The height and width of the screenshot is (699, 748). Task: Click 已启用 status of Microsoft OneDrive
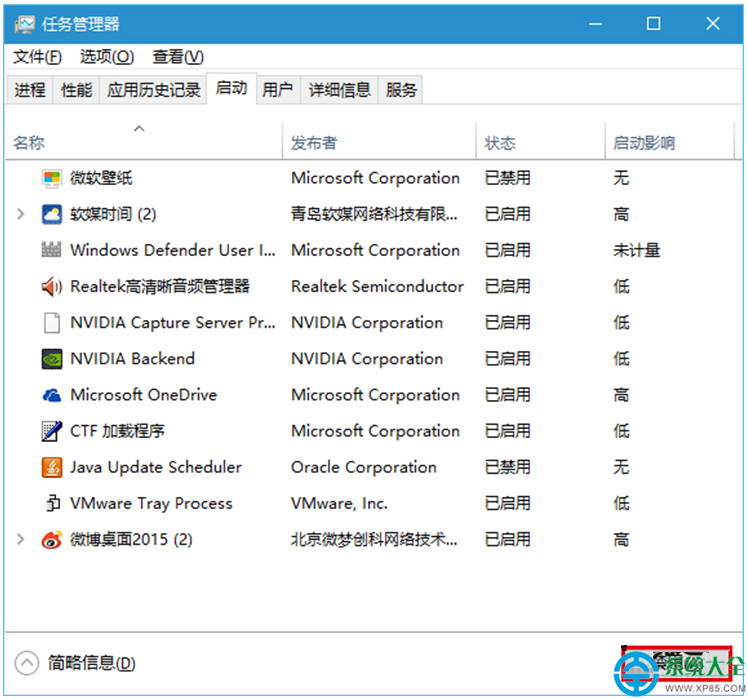(508, 395)
